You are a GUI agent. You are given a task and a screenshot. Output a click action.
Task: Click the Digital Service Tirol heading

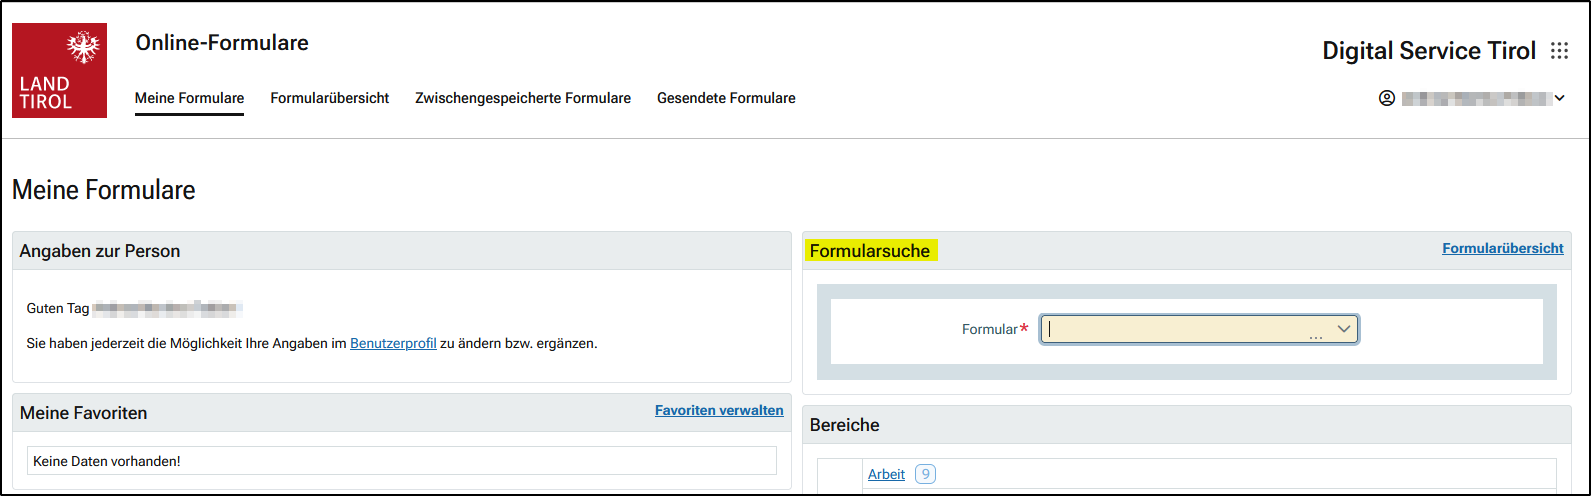(1428, 51)
